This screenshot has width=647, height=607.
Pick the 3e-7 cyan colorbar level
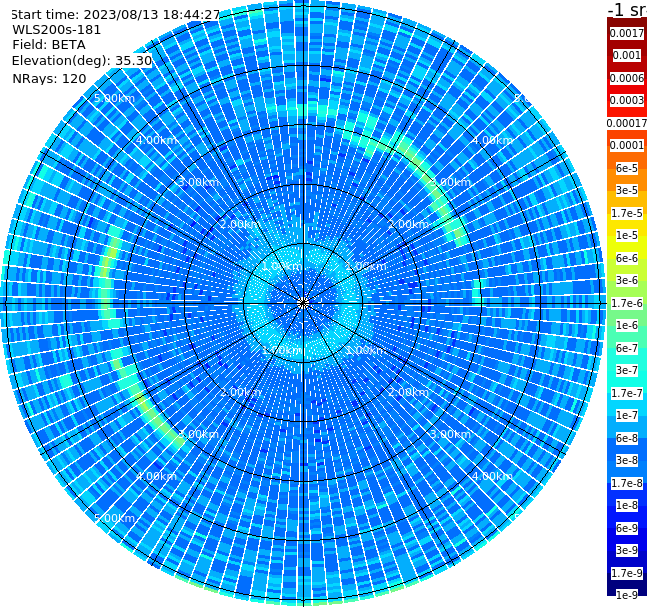(626, 370)
